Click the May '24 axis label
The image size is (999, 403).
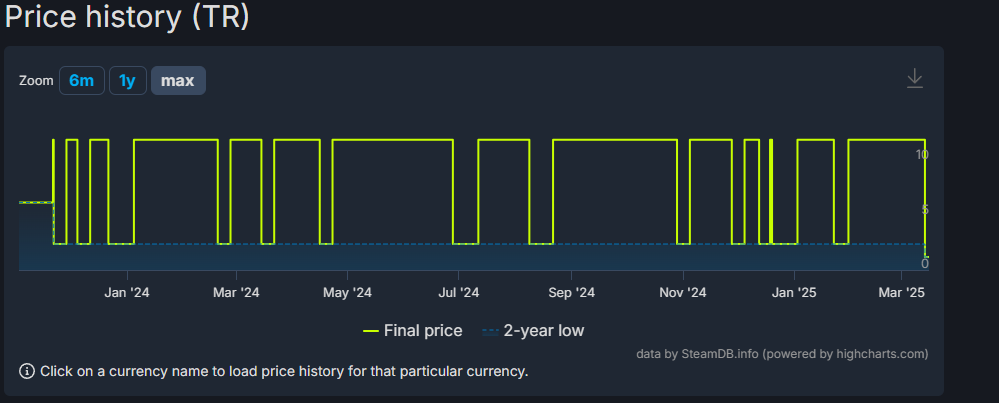click(347, 292)
